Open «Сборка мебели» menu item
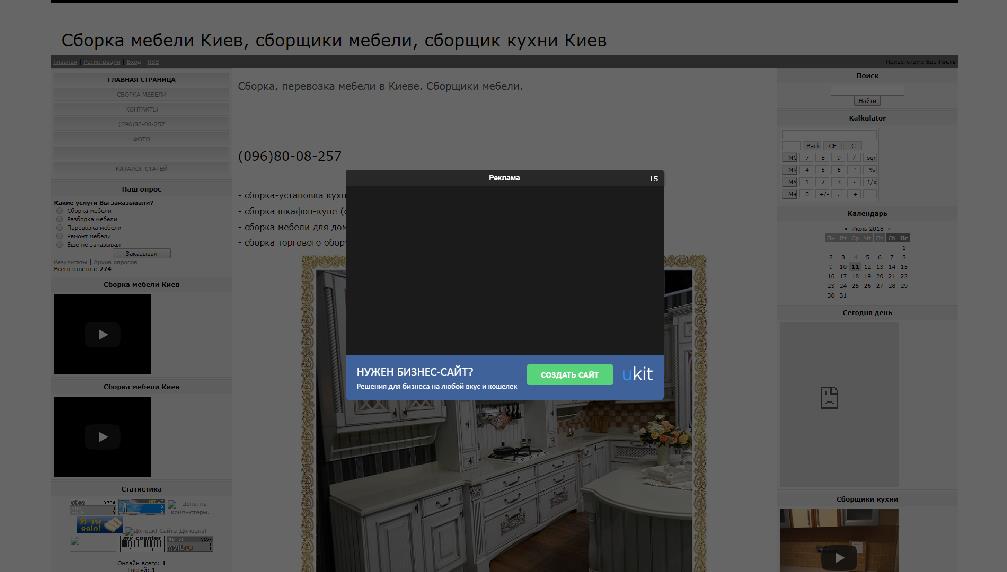 [141, 94]
